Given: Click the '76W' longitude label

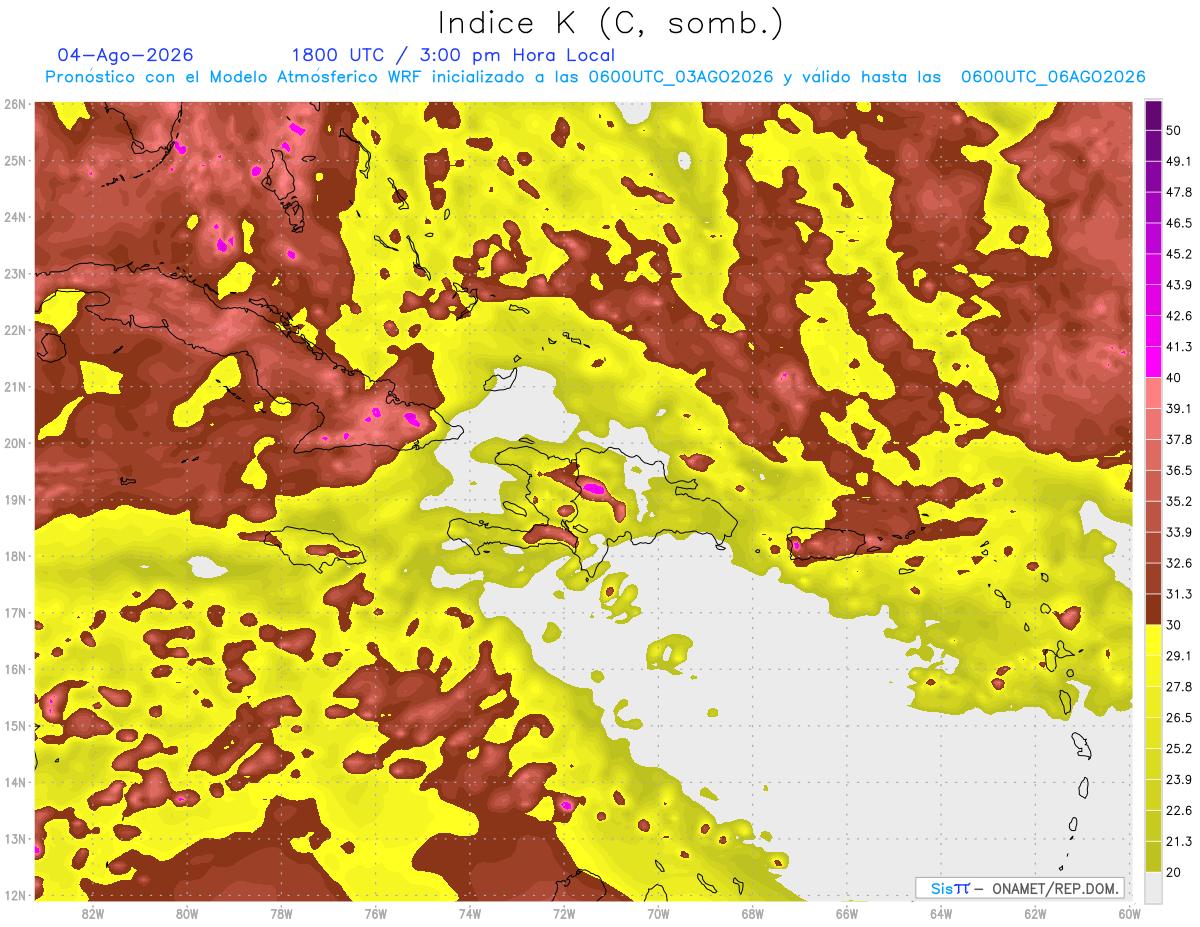Looking at the screenshot, I should coord(376,913).
